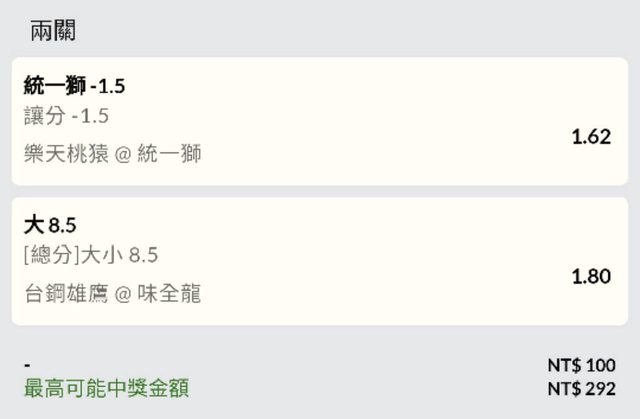Click the NT$ 292 potential payout
This screenshot has width=640, height=419.
(581, 388)
